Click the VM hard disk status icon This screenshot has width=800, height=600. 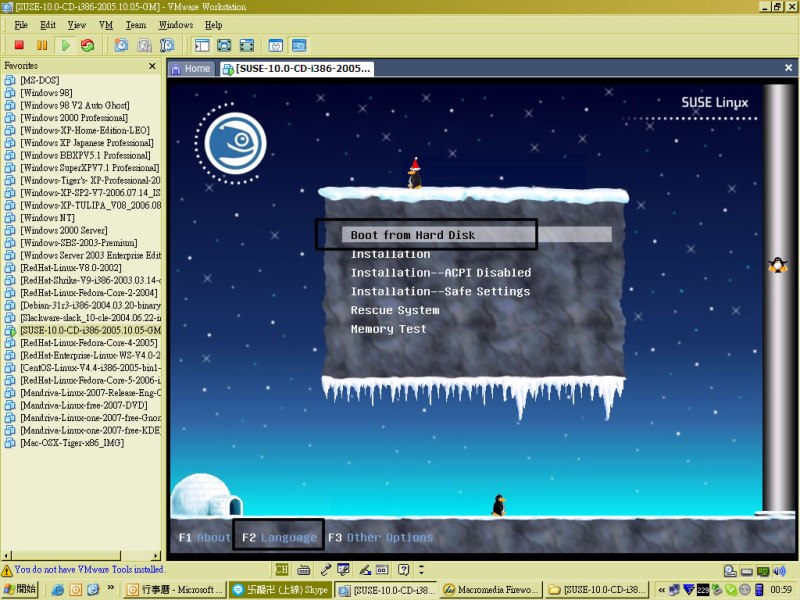pos(746,571)
